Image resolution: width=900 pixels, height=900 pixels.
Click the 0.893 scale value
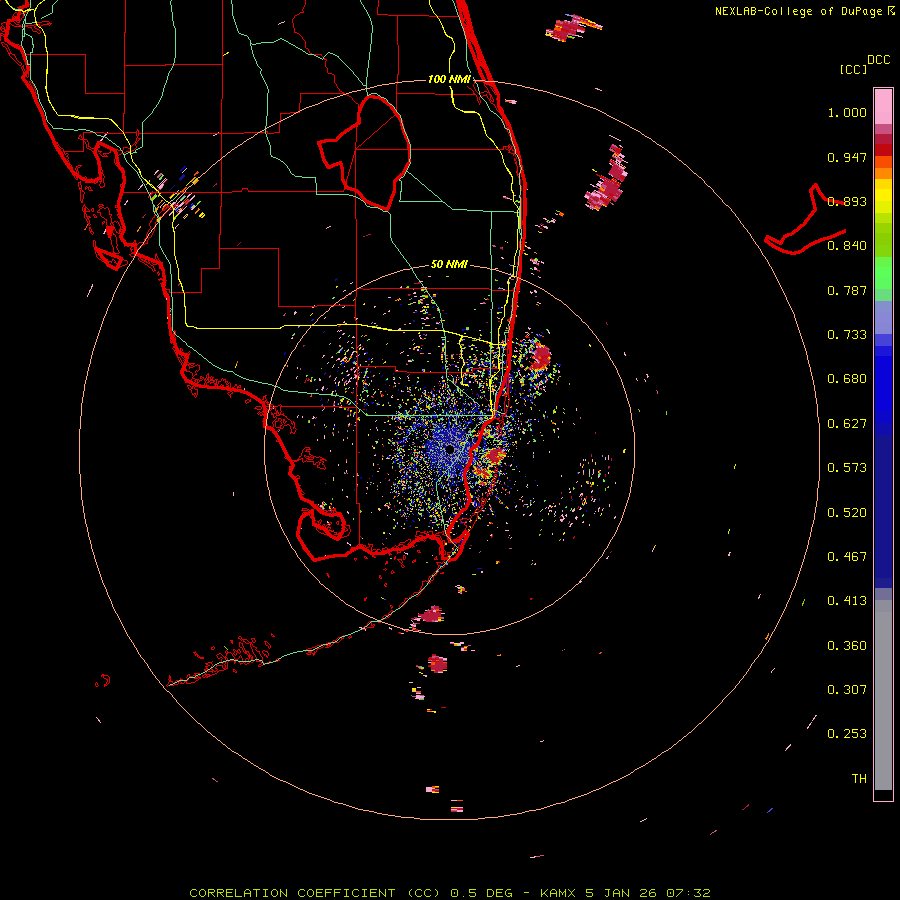[x=847, y=201]
